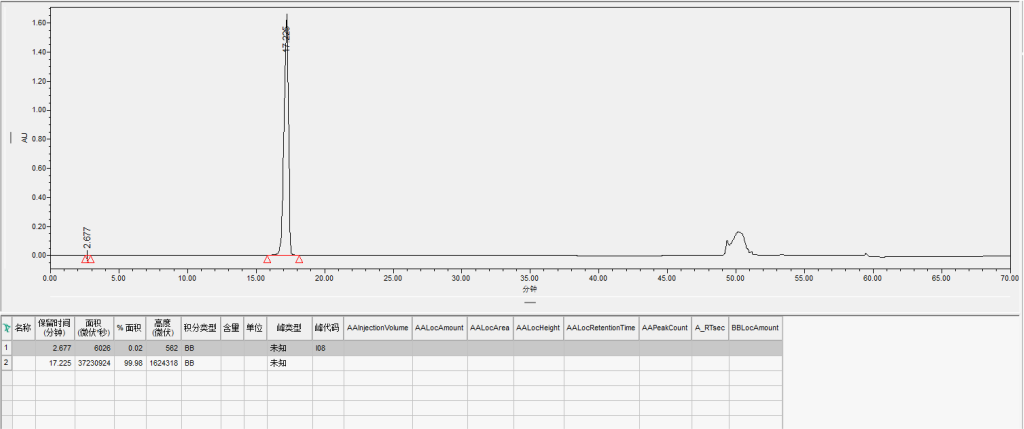Click the % 面积 column header
The height and width of the screenshot is (429, 1024).
coord(130,327)
